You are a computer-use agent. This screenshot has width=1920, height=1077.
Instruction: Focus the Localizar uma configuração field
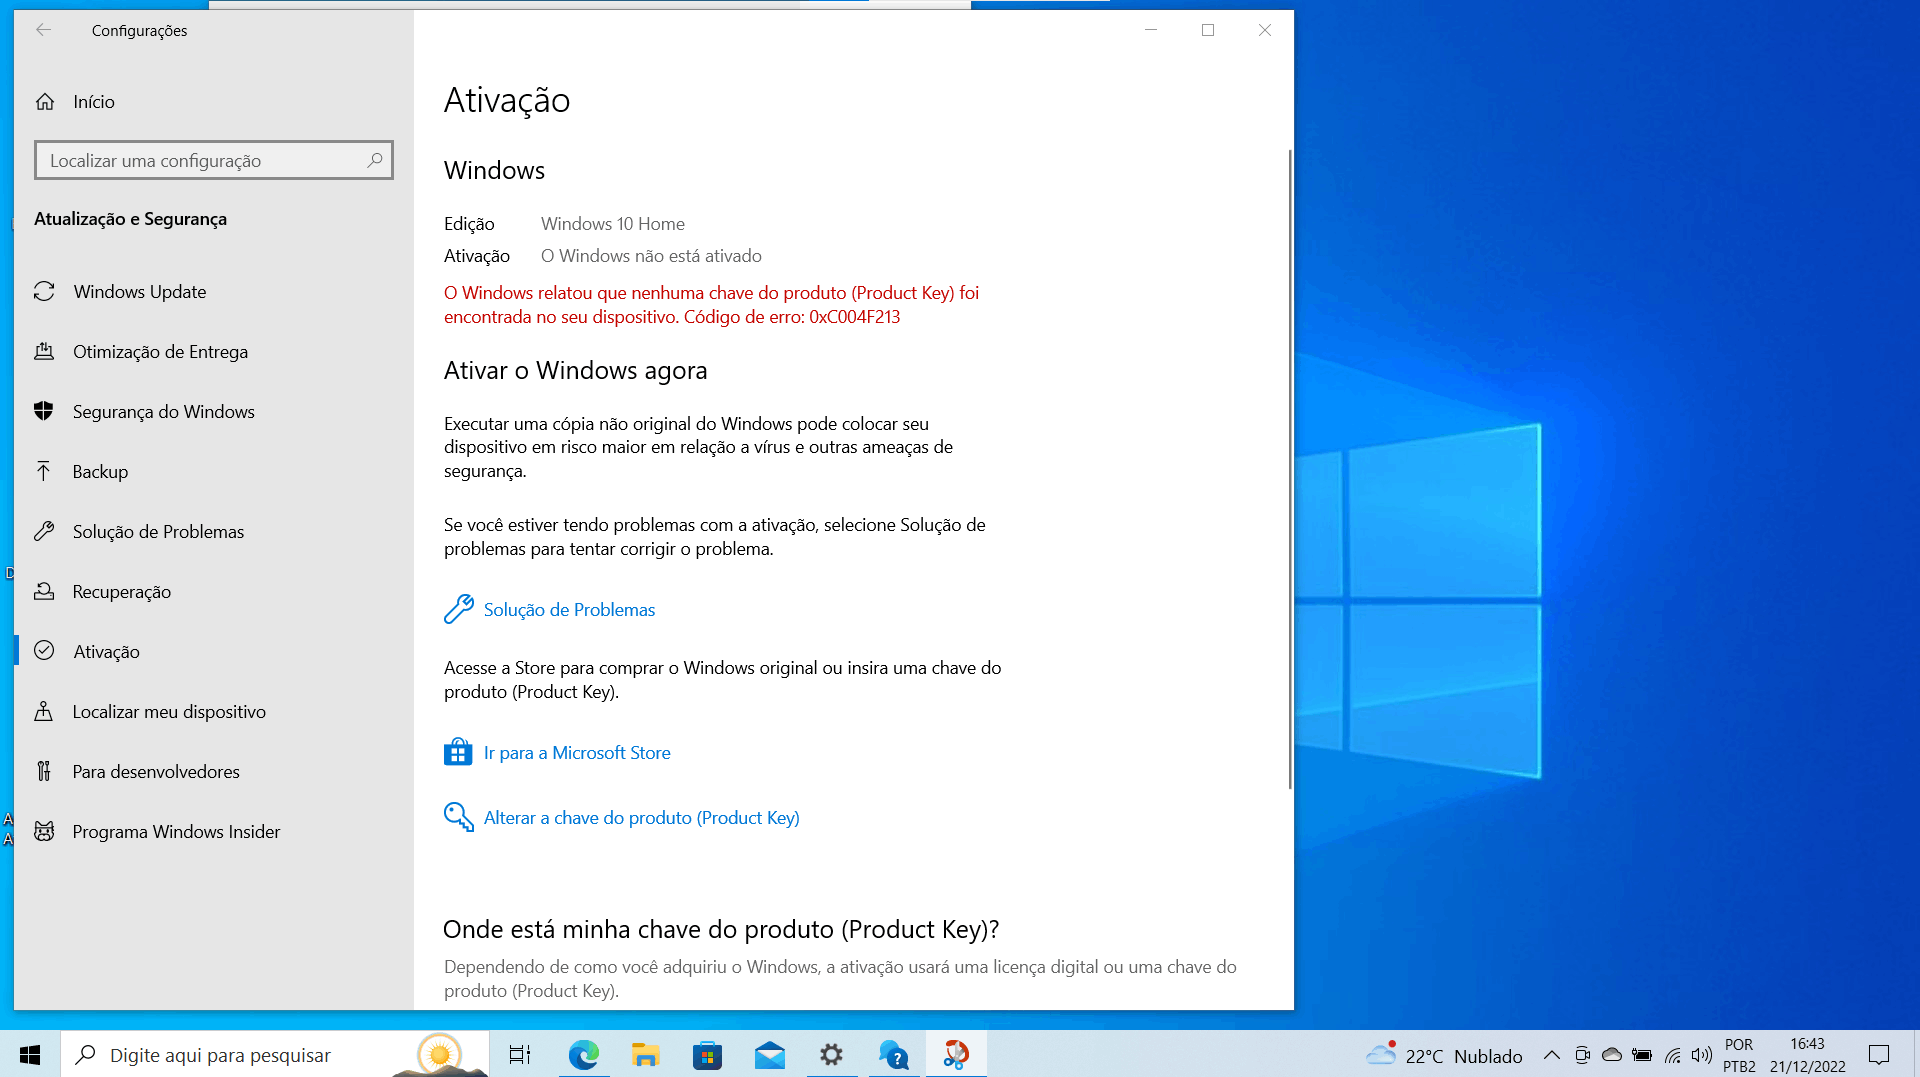tap(214, 160)
